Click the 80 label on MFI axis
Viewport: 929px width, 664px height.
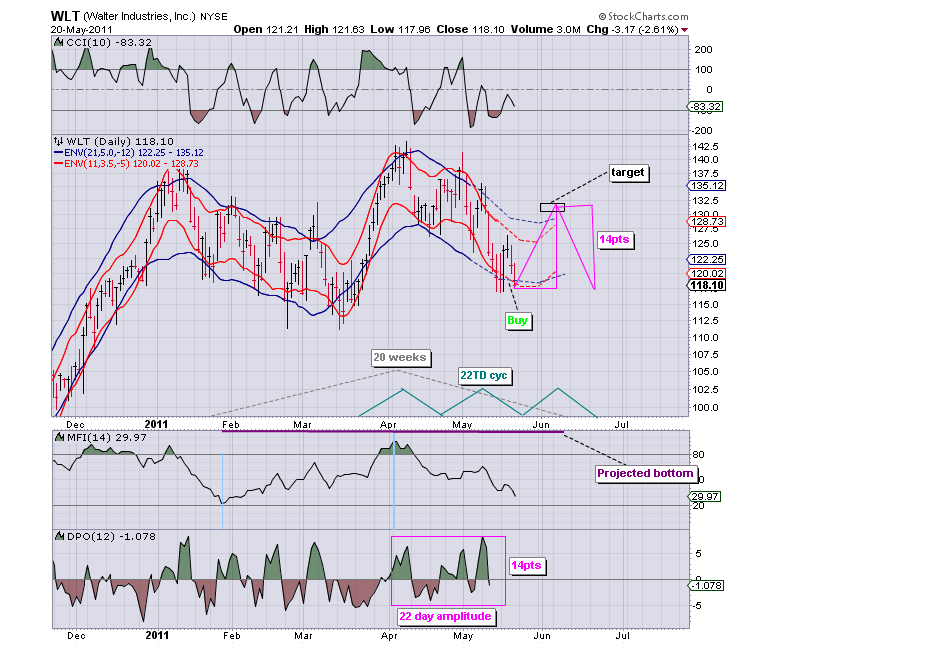pyautogui.click(x=699, y=455)
